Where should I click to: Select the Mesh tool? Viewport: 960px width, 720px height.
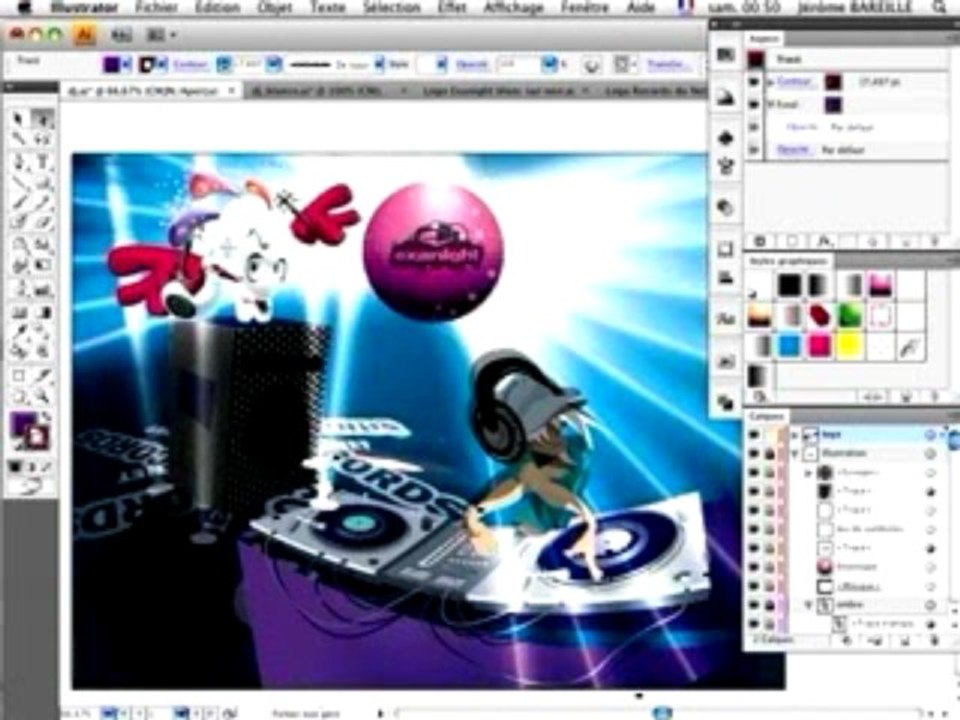(18, 313)
